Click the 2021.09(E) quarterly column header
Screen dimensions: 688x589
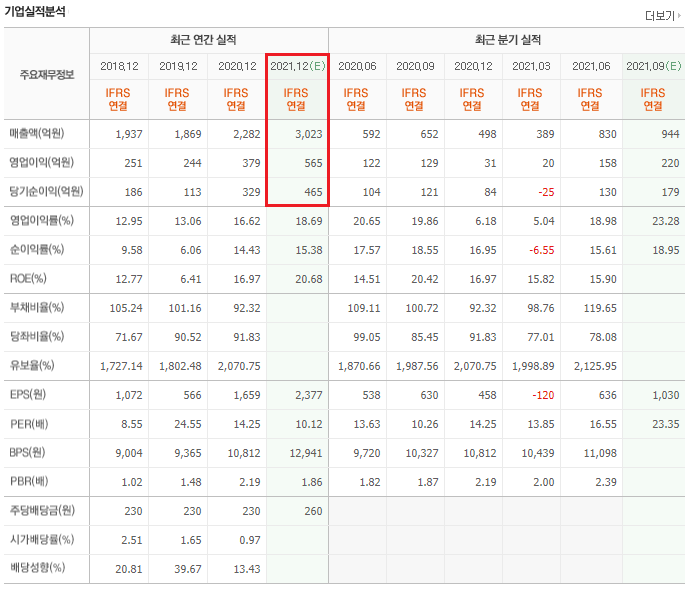click(653, 66)
